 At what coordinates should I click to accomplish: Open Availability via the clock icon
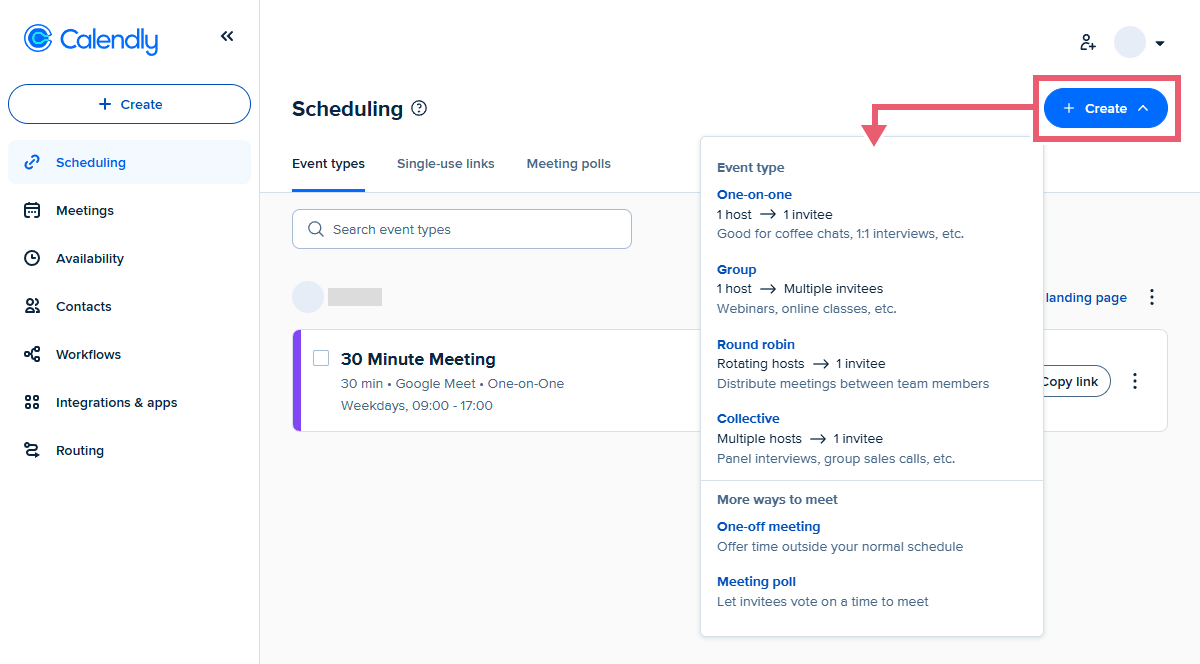[x=32, y=258]
